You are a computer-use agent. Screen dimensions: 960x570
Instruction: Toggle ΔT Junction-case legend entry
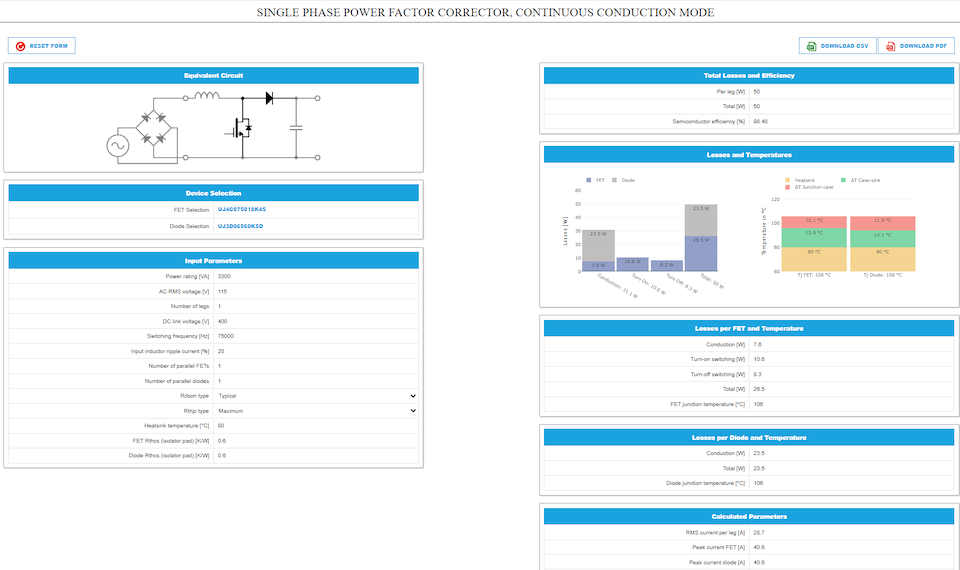click(809, 187)
